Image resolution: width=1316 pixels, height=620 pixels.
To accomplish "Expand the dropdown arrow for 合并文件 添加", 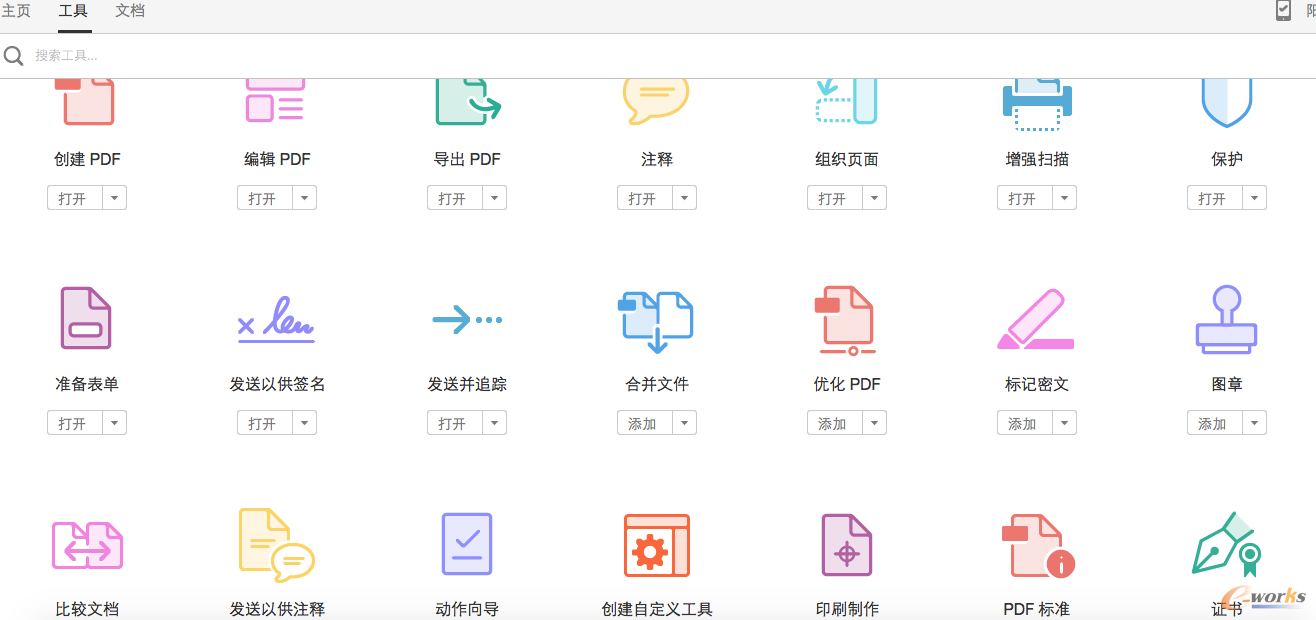I will 684,423.
